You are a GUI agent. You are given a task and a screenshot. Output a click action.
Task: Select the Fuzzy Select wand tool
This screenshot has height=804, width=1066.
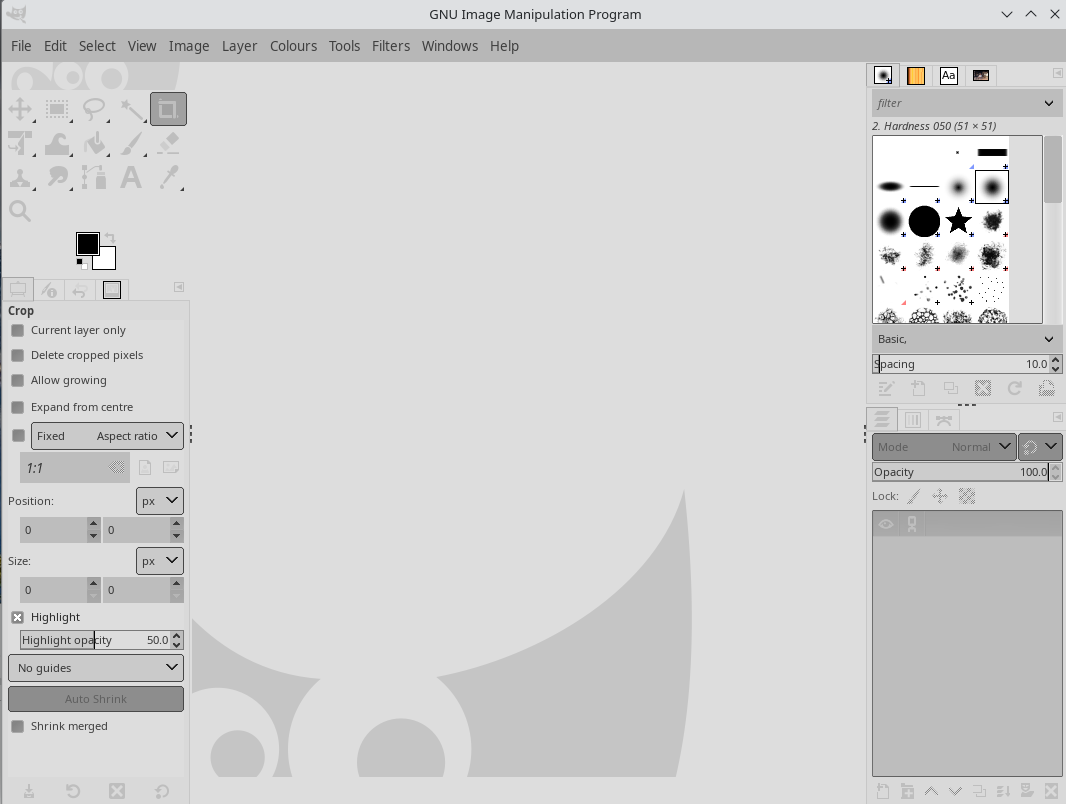point(131,109)
